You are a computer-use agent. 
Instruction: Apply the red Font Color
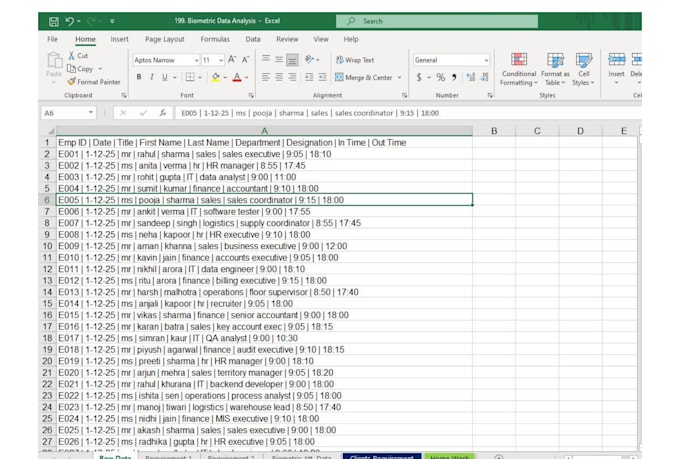tap(237, 77)
